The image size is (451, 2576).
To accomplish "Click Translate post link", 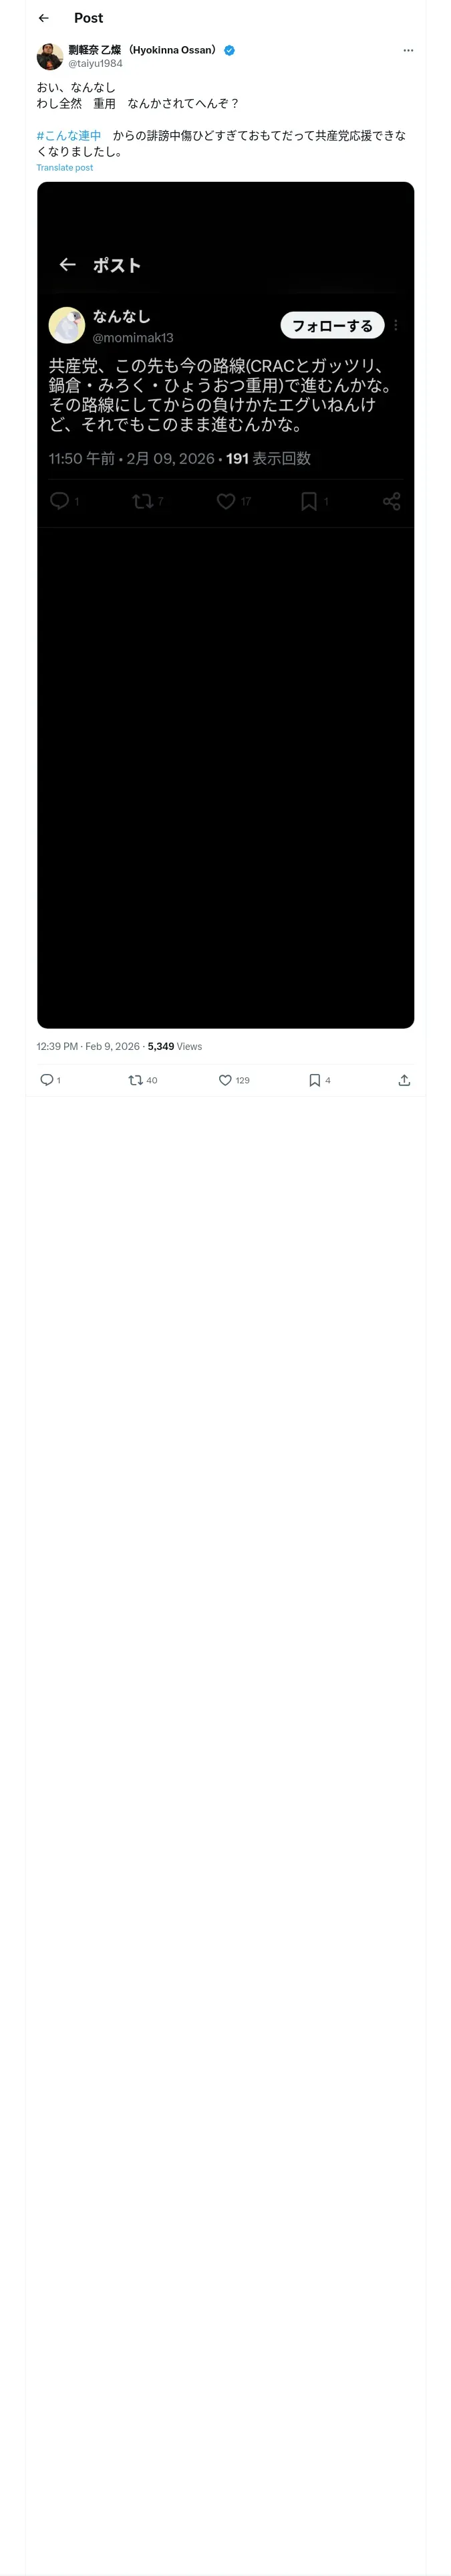I will [64, 168].
